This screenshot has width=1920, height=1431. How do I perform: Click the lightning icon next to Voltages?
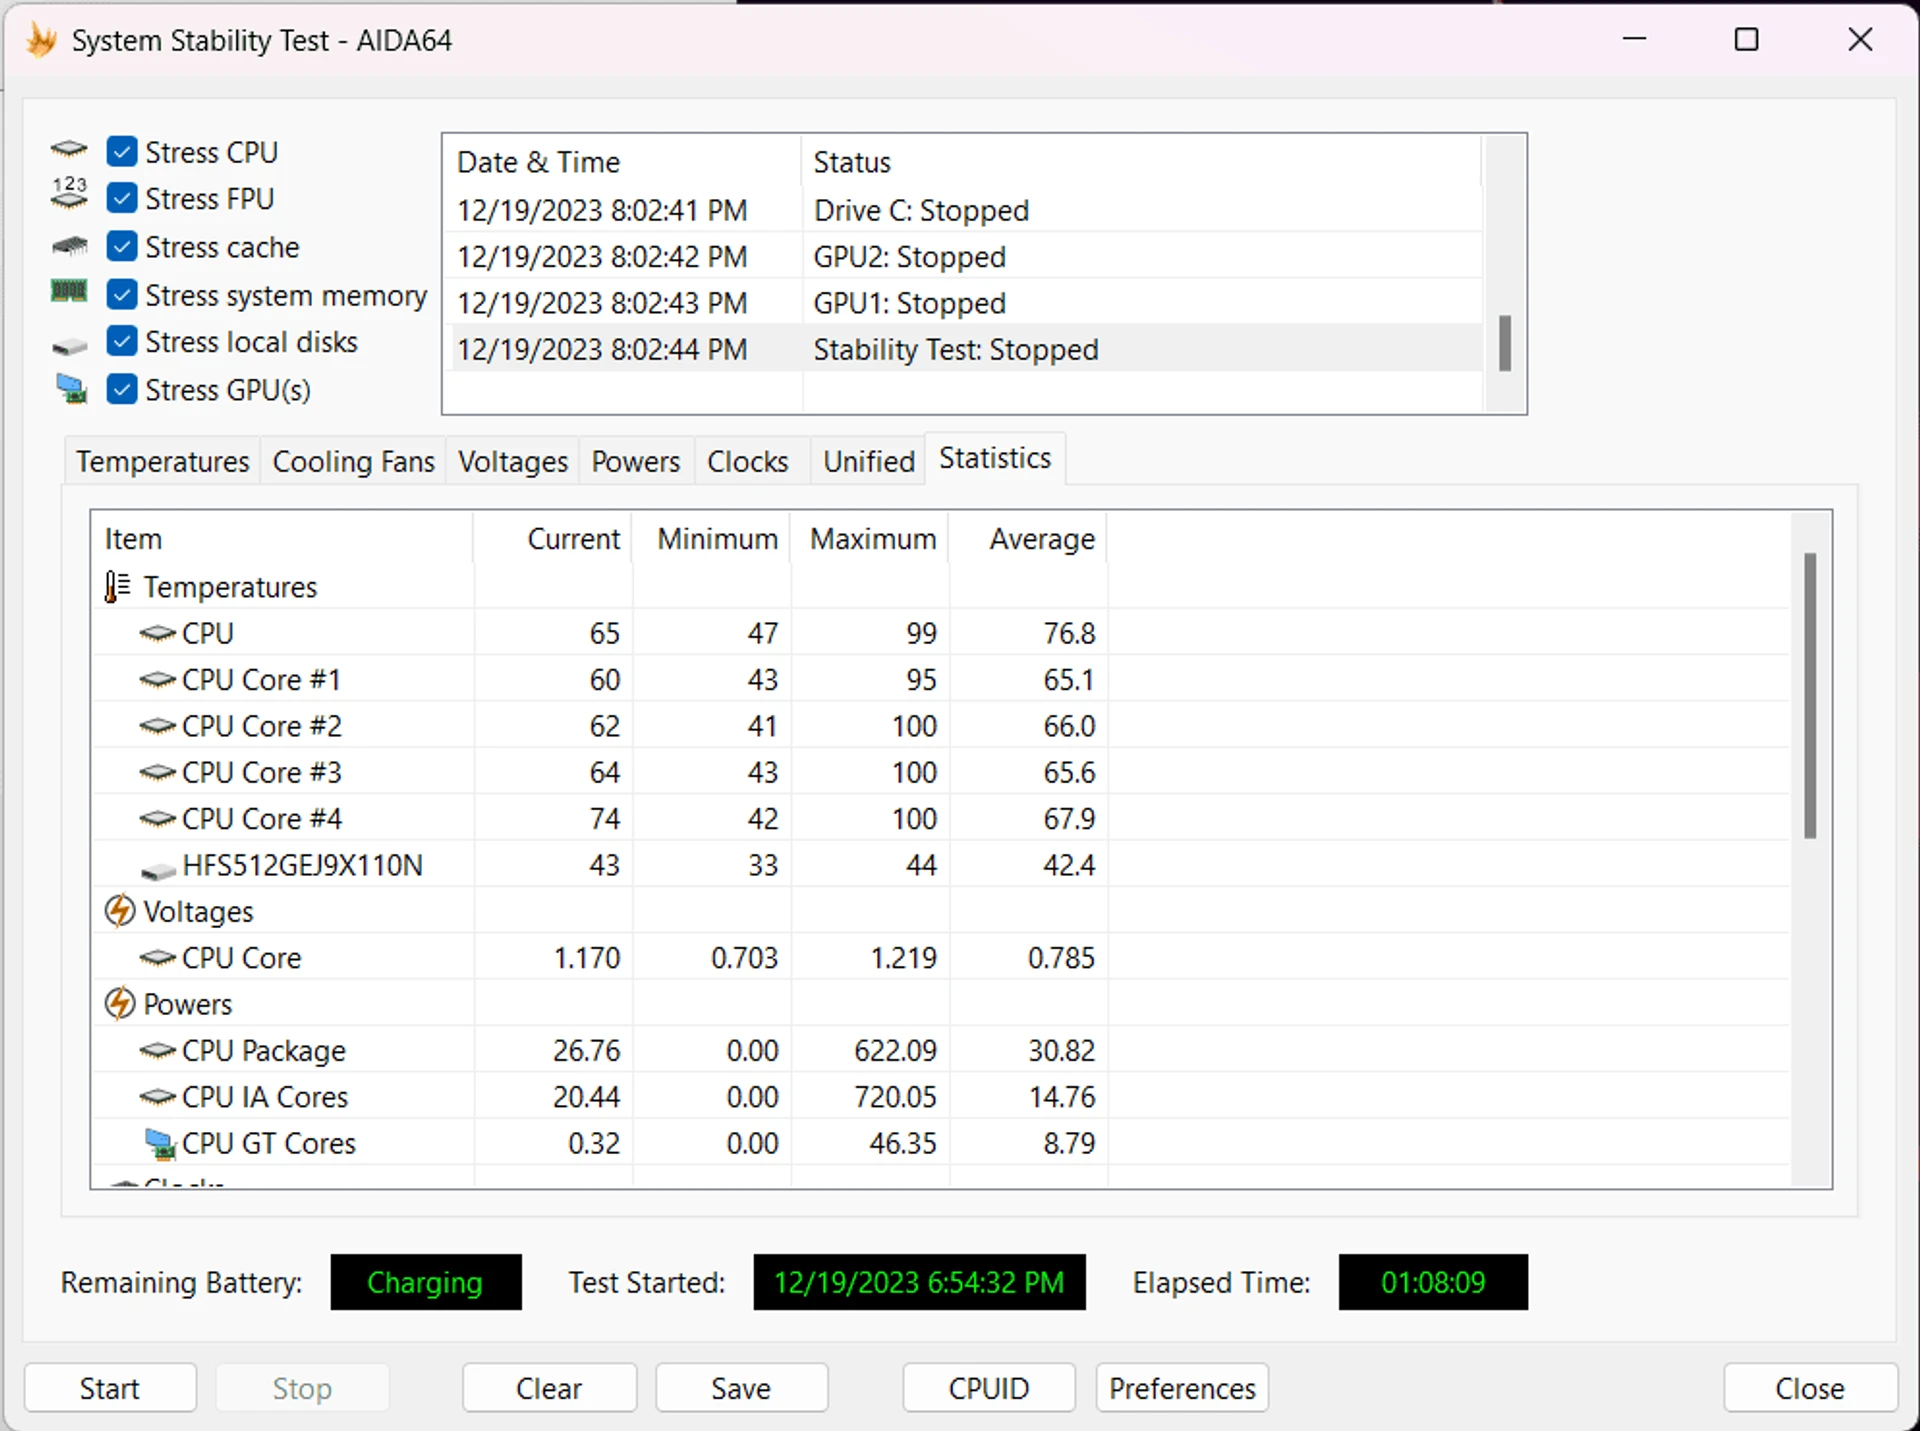click(x=119, y=911)
